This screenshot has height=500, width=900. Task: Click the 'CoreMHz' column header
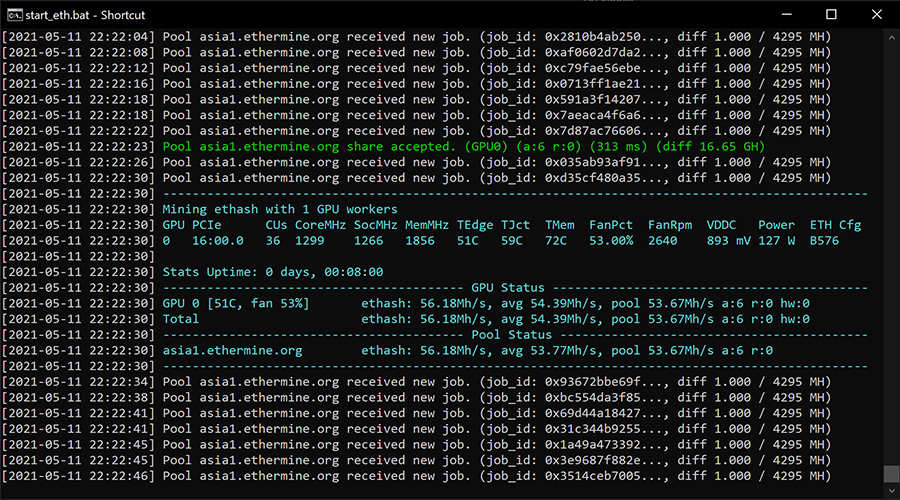click(x=320, y=225)
